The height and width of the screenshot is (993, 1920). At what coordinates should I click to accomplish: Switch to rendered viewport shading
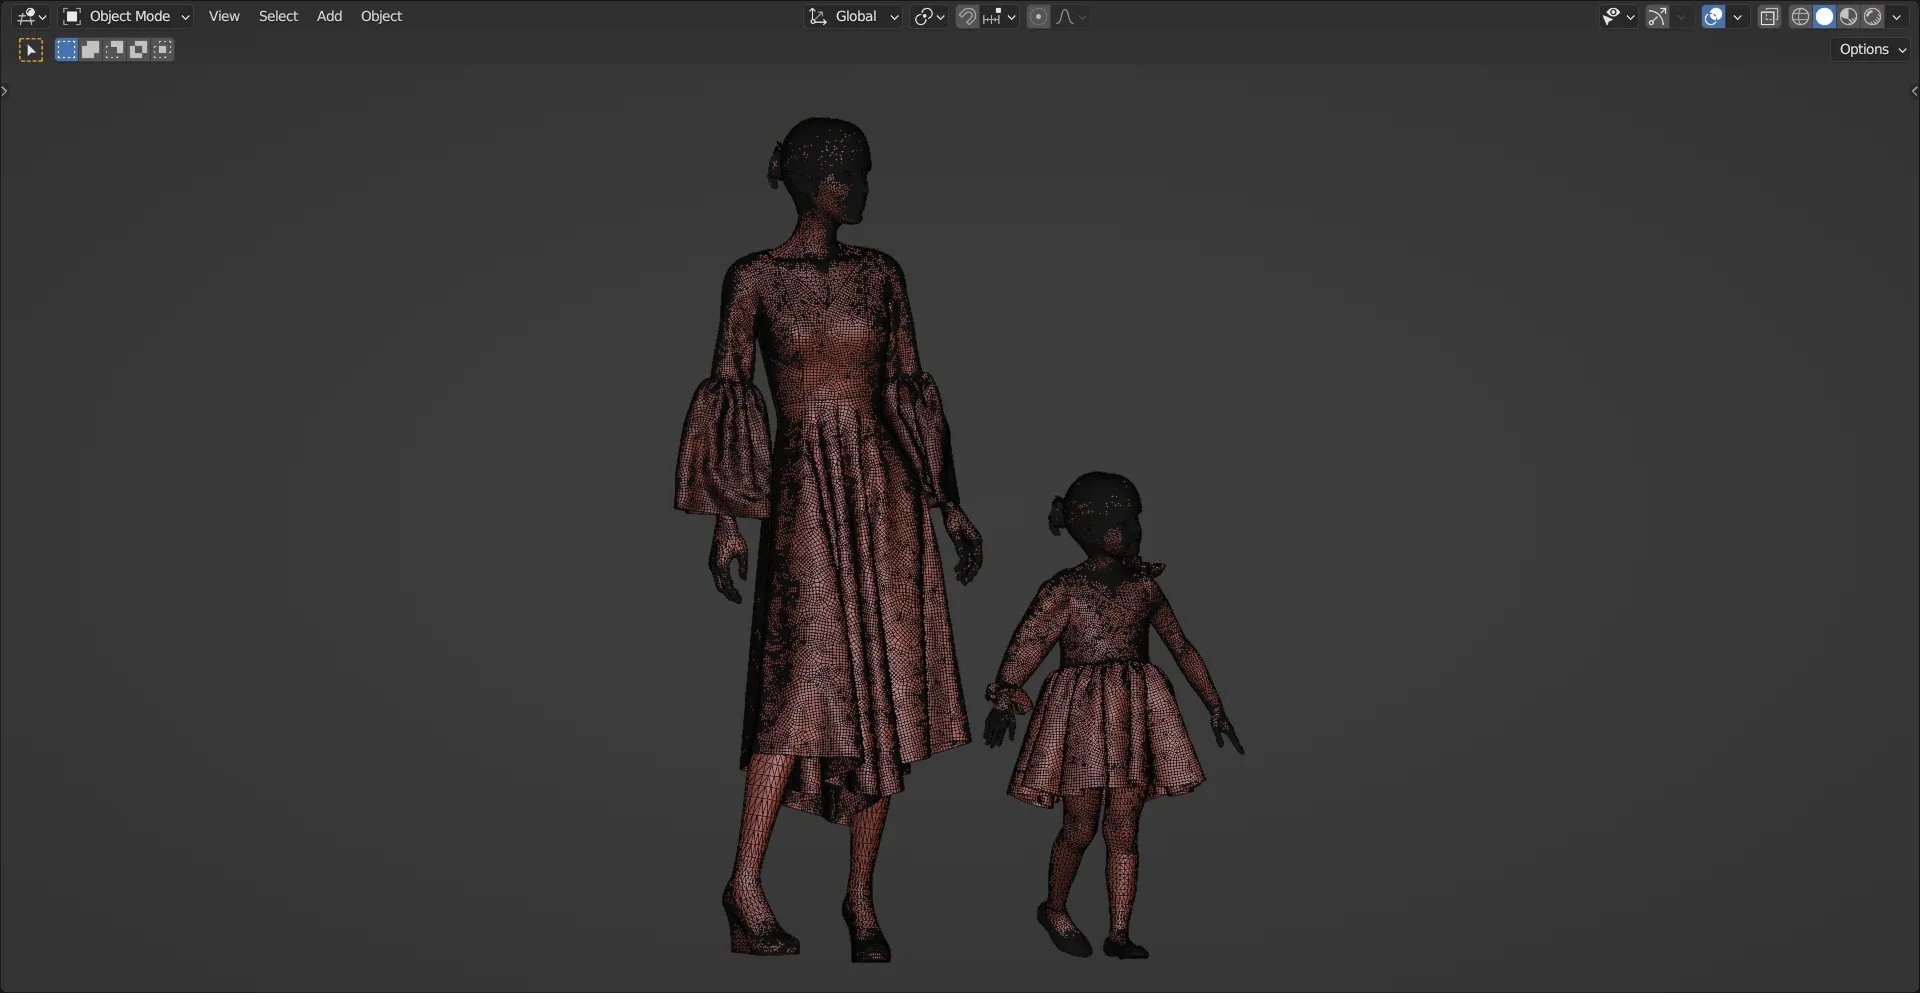[x=1872, y=16]
